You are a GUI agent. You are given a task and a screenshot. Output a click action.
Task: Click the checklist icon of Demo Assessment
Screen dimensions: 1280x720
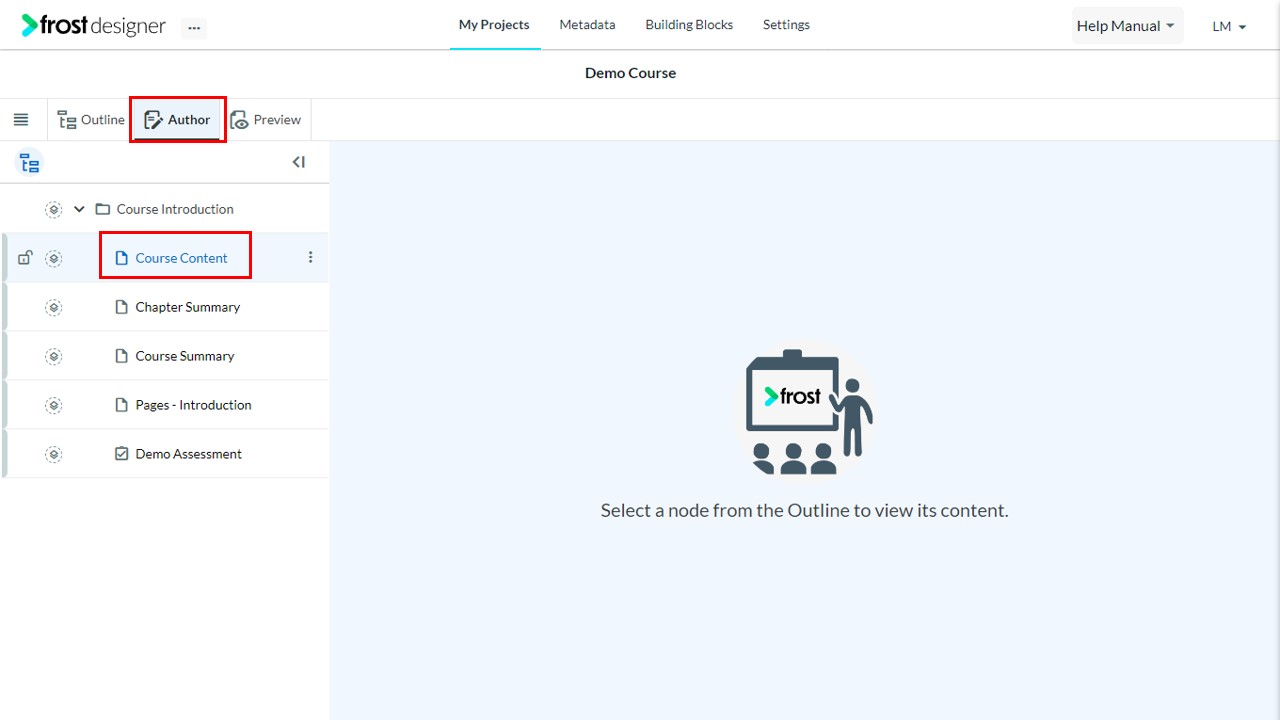tap(122, 454)
